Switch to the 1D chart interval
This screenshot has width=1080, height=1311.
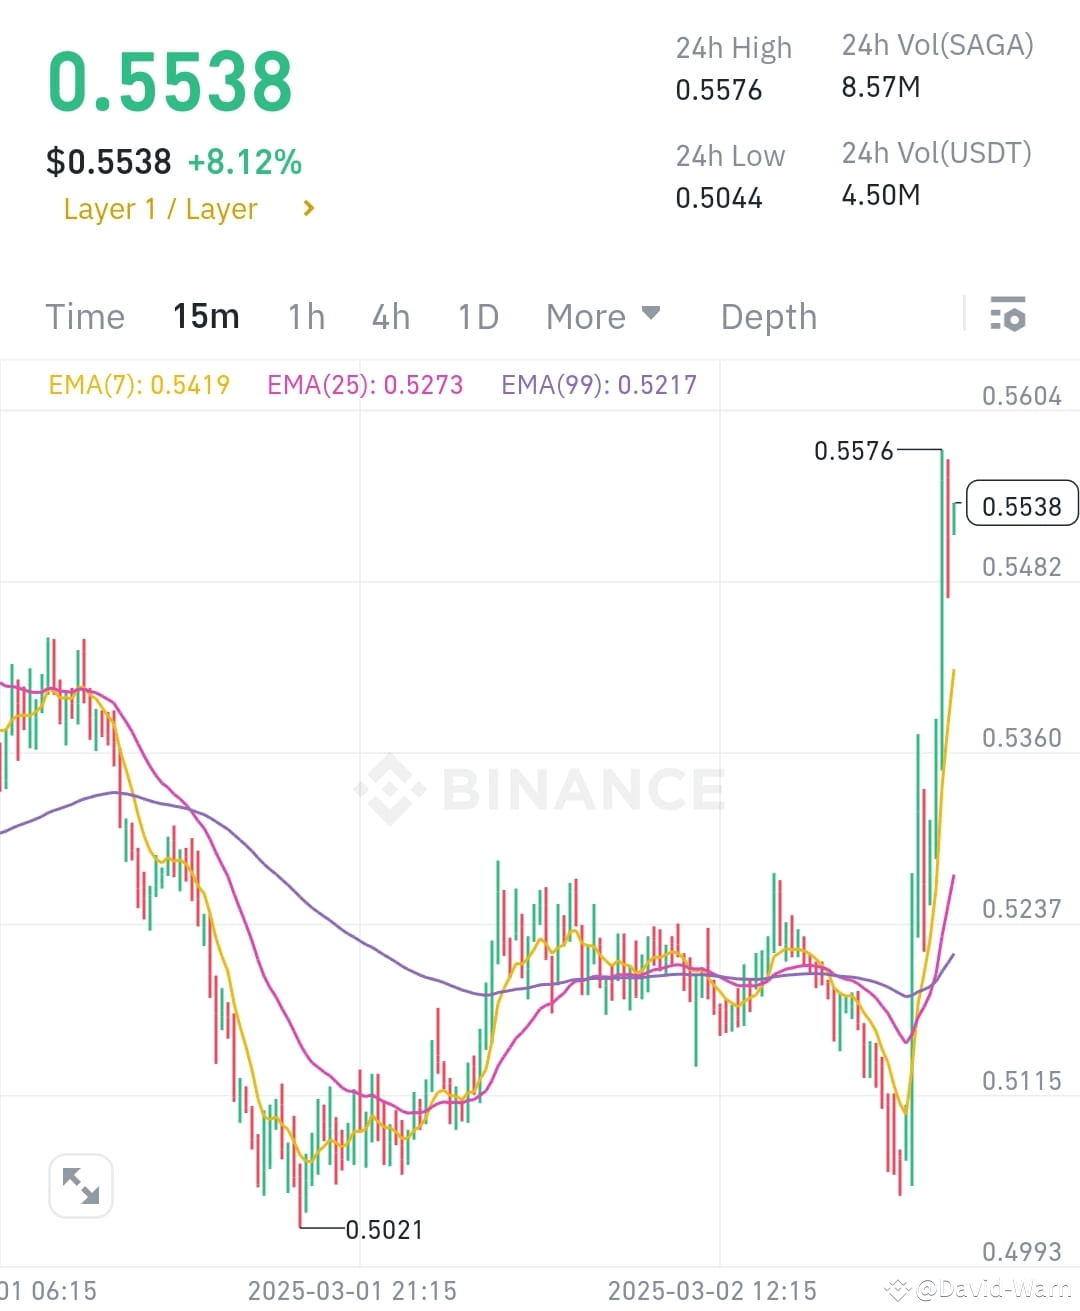click(477, 316)
